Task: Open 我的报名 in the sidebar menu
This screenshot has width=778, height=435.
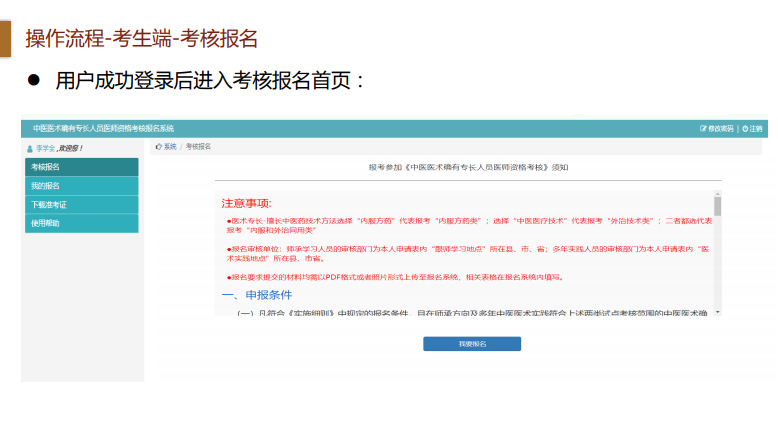Action: click(81, 186)
